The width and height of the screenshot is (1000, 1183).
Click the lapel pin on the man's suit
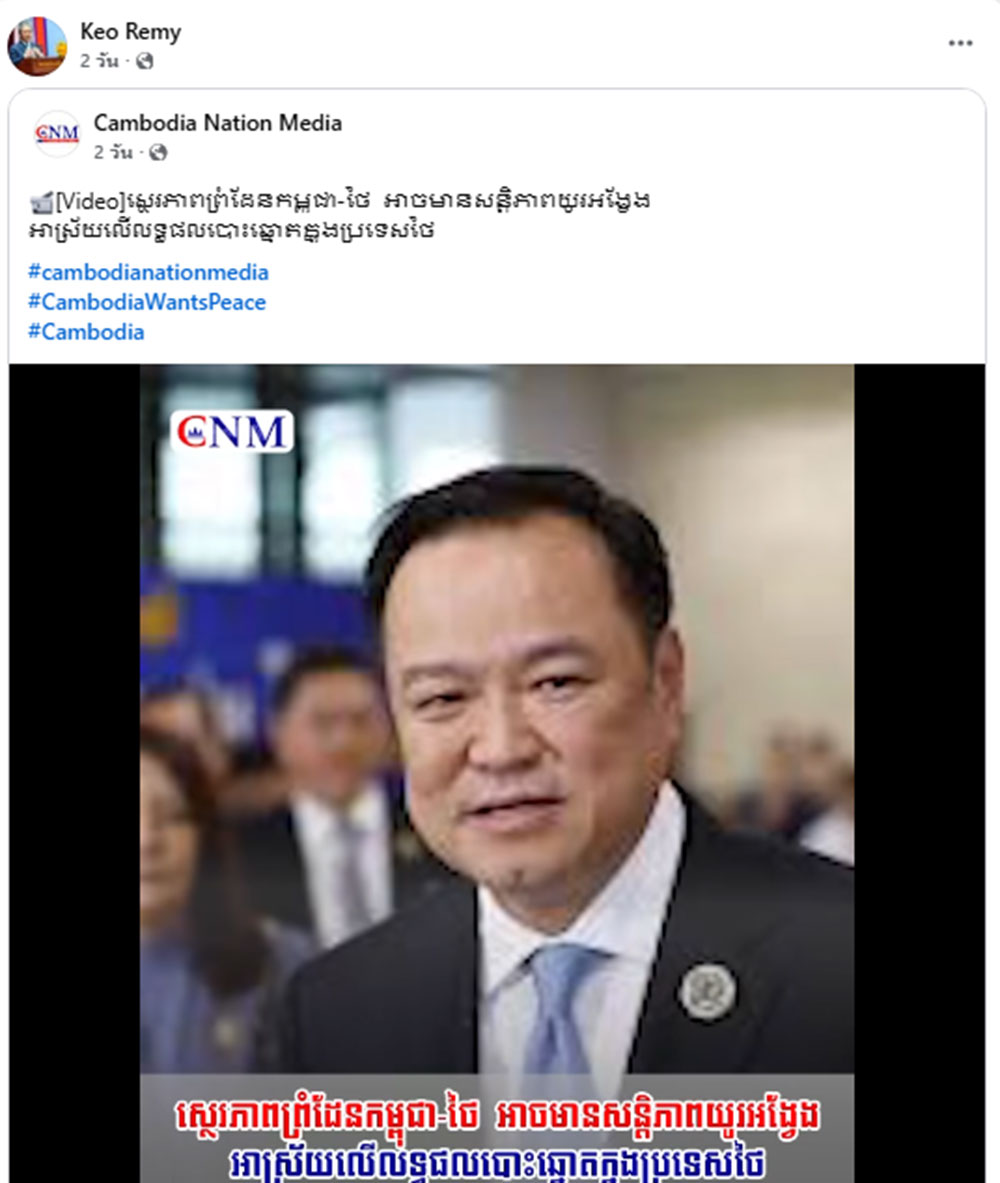click(707, 991)
